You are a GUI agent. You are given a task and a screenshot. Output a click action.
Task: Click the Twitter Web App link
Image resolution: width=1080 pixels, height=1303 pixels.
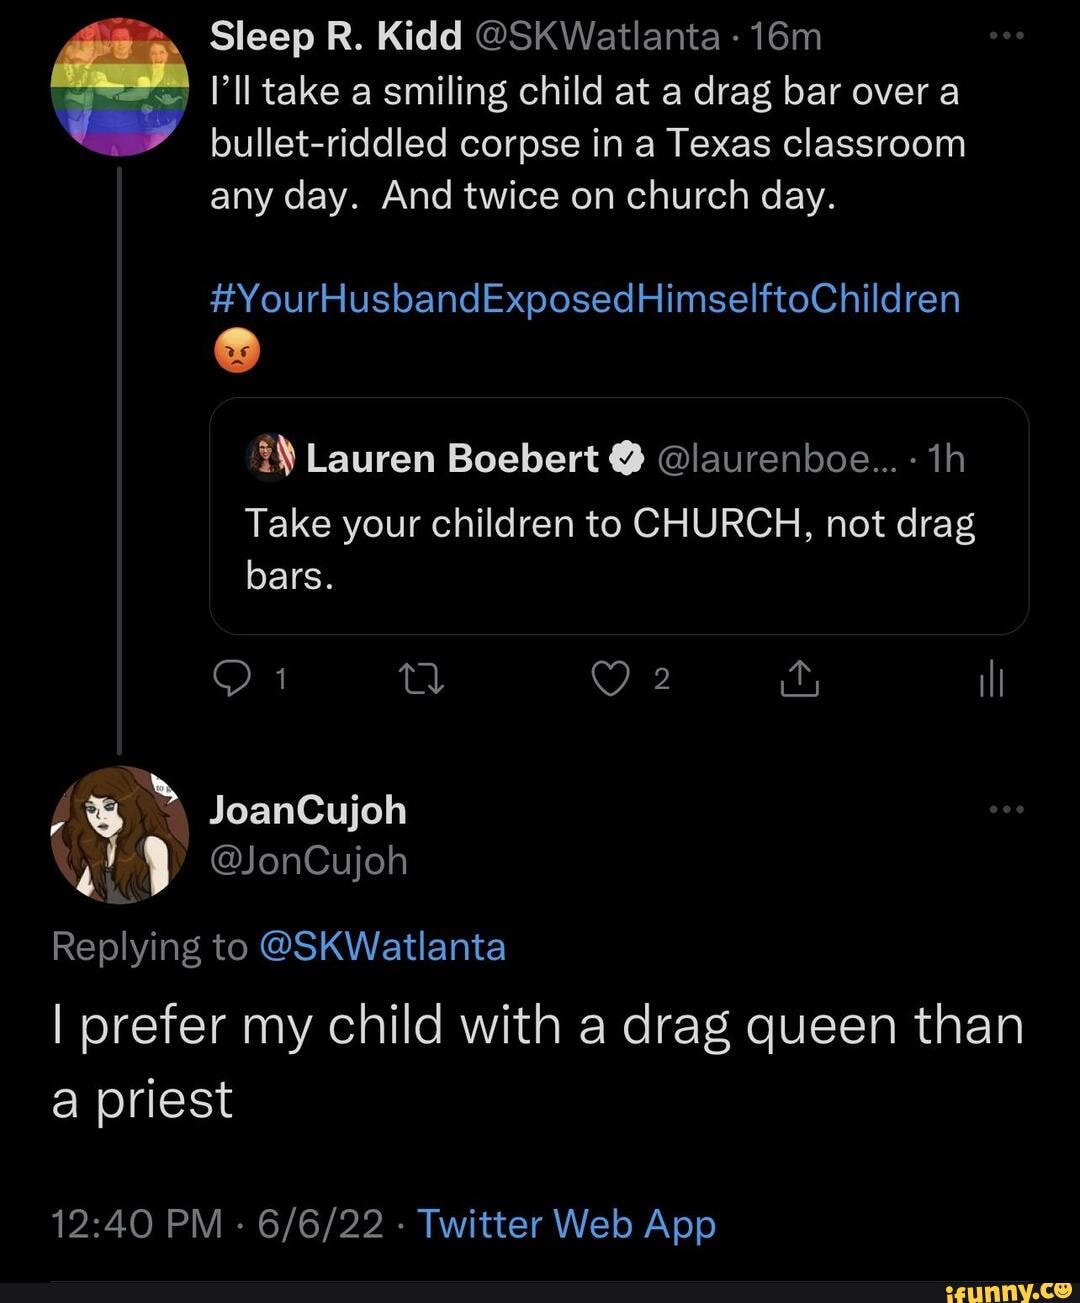pos(566,1224)
